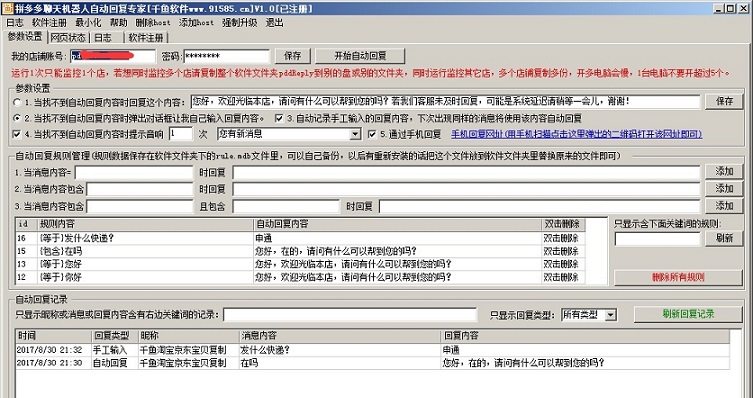Click 保存 button next to password
Image resolution: width=753 pixels, height=398 pixels.
(292, 56)
